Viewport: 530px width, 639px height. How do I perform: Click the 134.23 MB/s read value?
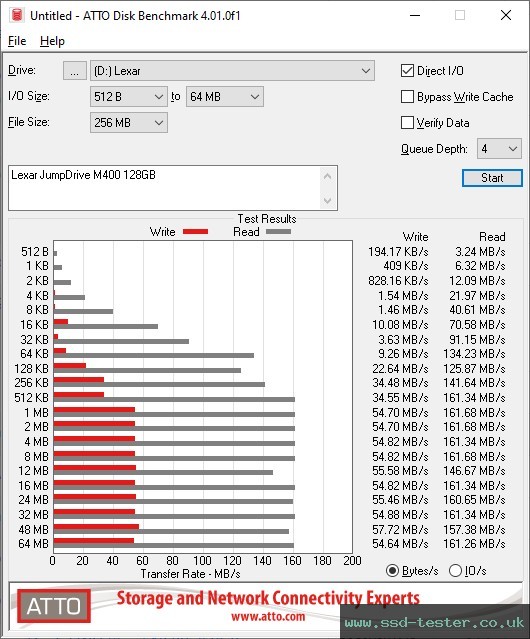point(474,354)
